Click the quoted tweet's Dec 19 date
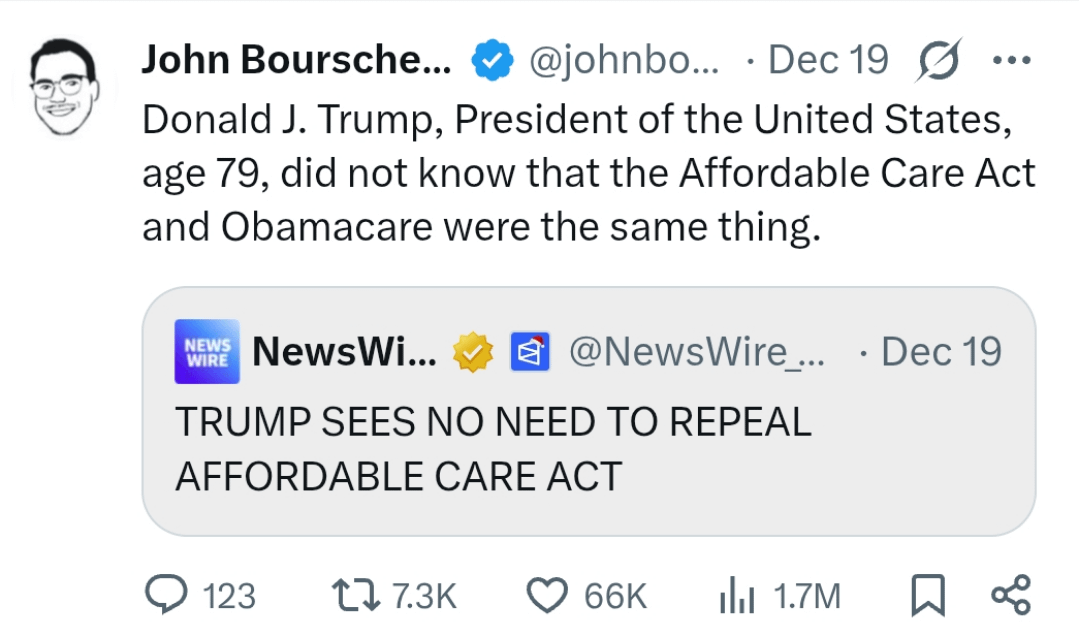Image resolution: width=1080 pixels, height=638 pixels. [x=940, y=352]
